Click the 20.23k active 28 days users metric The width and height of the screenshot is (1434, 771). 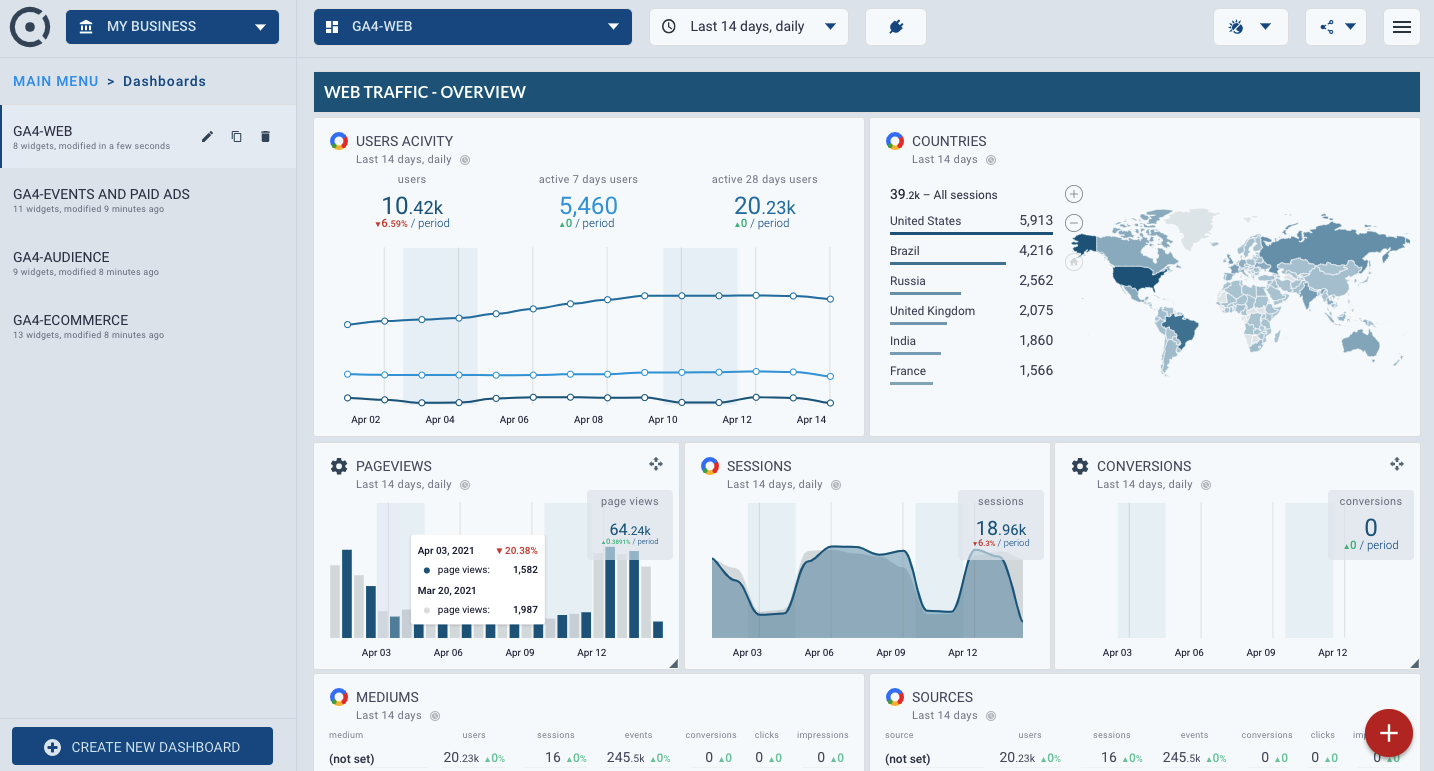click(x=765, y=206)
